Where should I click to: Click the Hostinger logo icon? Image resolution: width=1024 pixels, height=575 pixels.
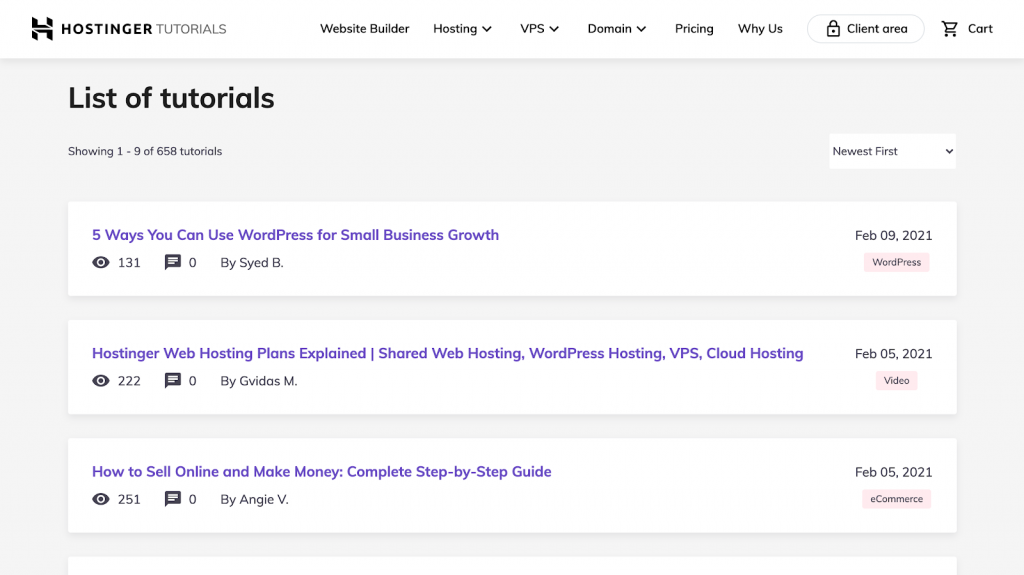[42, 29]
